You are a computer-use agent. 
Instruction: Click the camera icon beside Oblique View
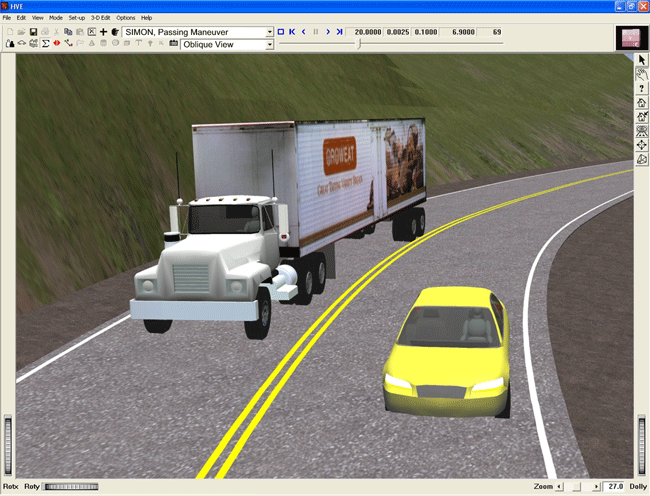(173, 44)
